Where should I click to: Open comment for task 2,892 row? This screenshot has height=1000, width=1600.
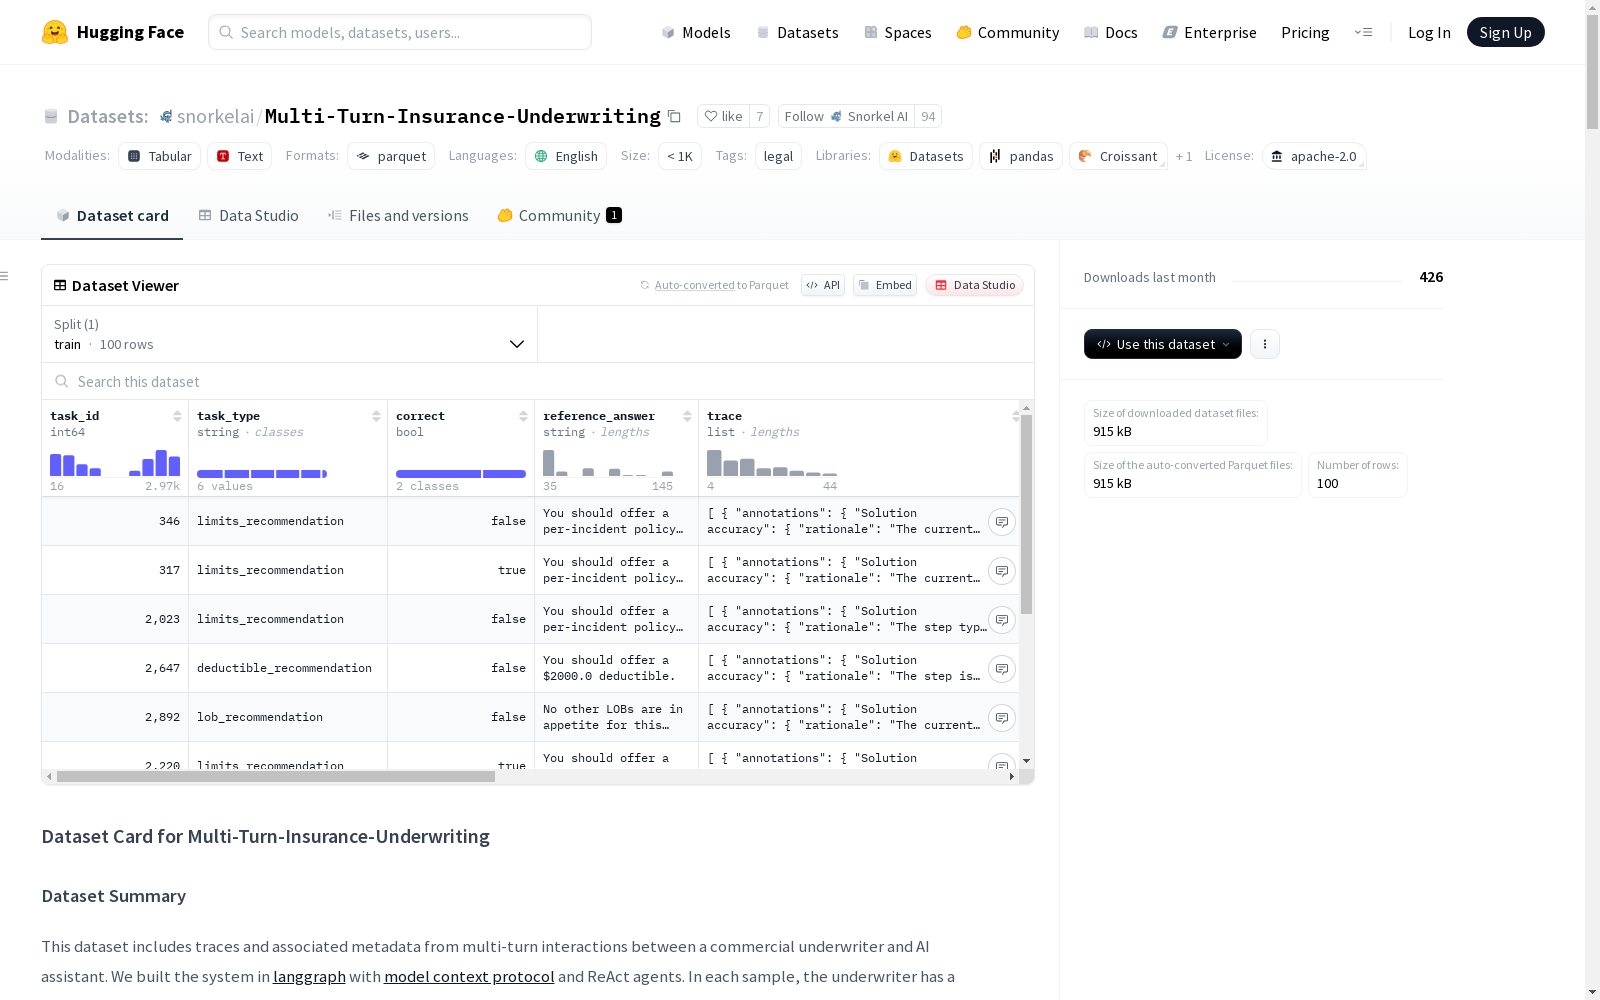point(1001,718)
